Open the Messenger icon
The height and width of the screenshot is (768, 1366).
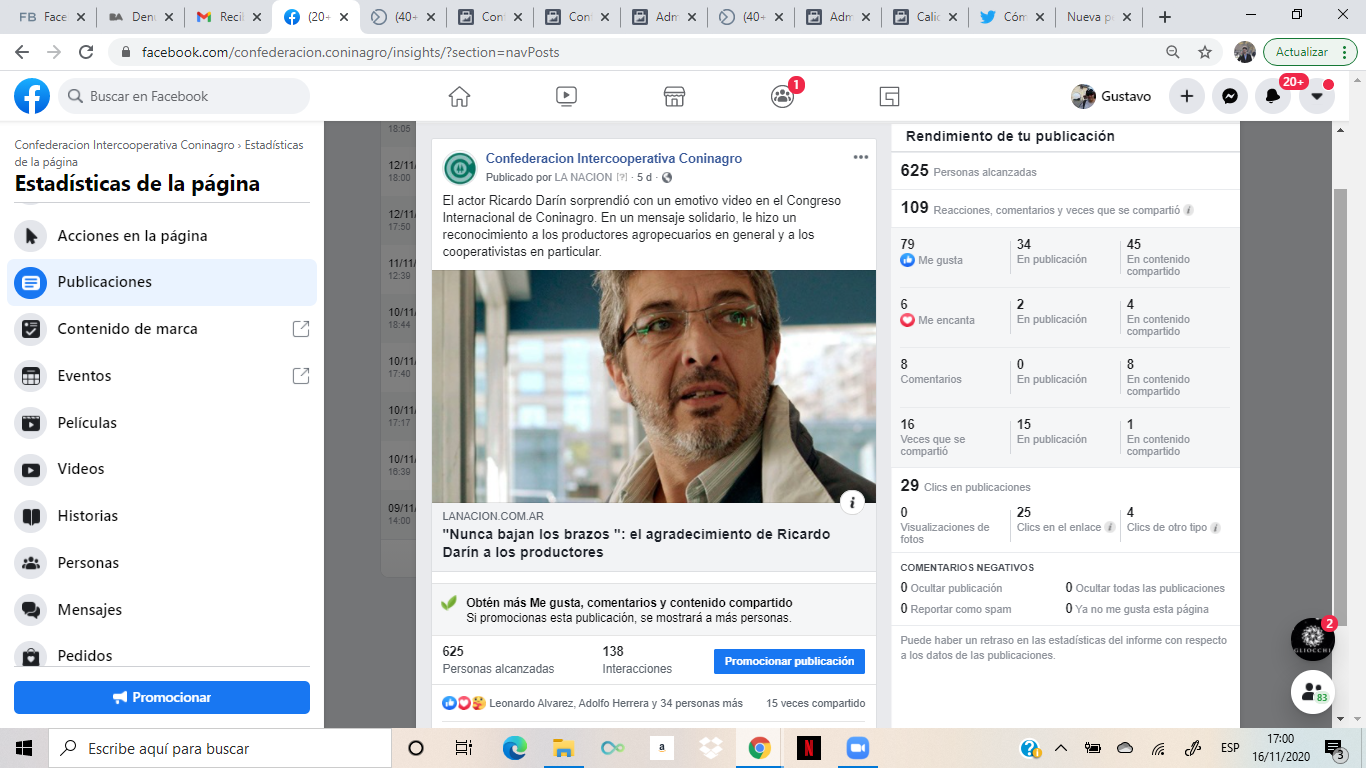pos(1230,96)
